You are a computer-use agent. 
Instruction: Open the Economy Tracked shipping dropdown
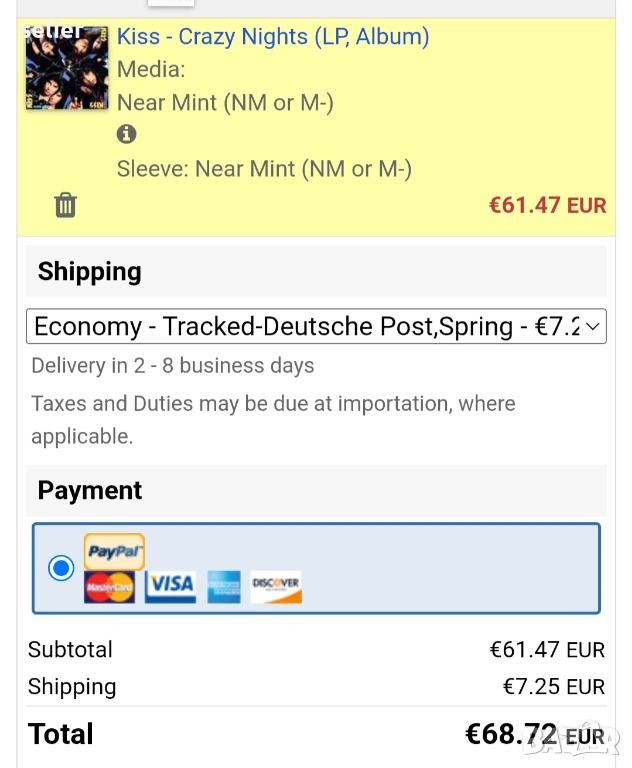[316, 327]
